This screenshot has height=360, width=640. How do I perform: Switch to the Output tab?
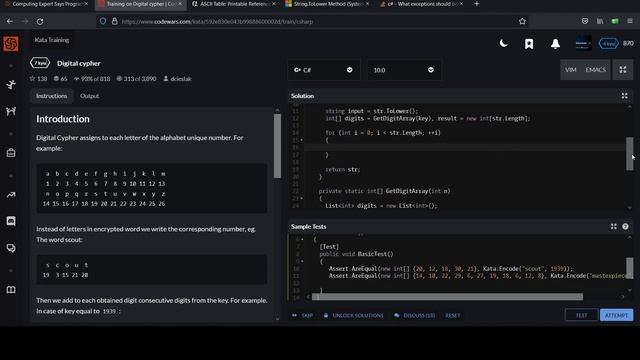(x=89, y=96)
